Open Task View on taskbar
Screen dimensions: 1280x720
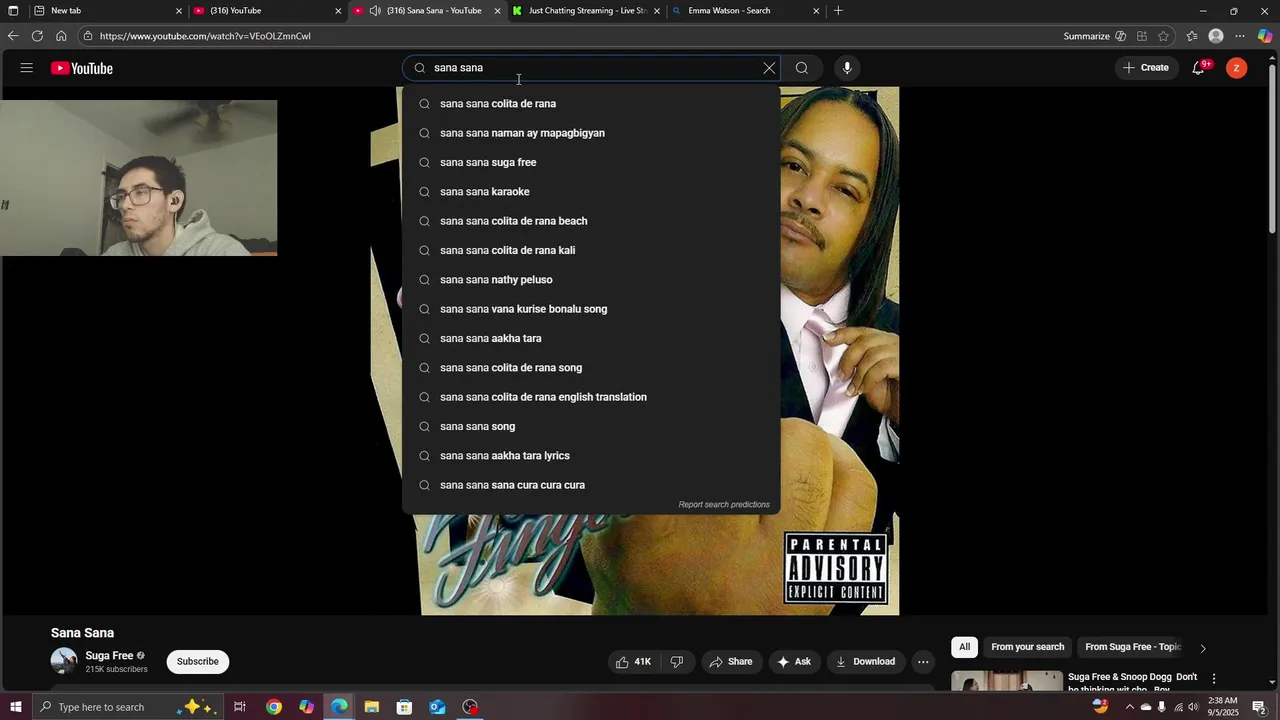pyautogui.click(x=240, y=707)
